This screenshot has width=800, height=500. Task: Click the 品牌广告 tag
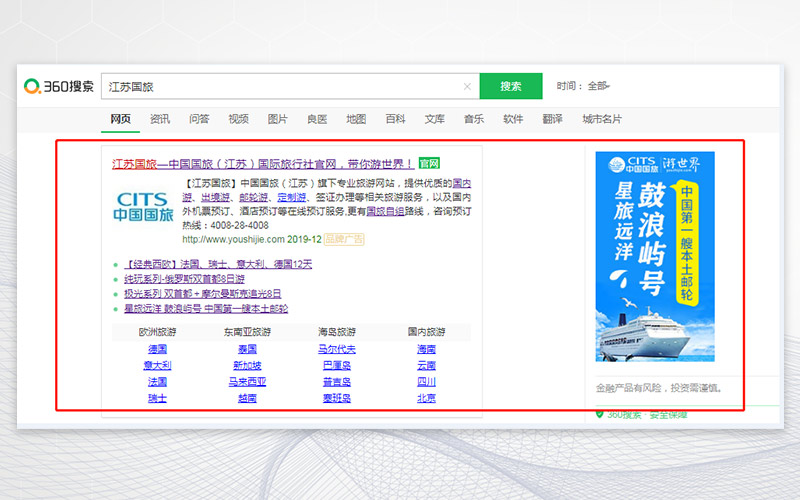click(x=344, y=239)
